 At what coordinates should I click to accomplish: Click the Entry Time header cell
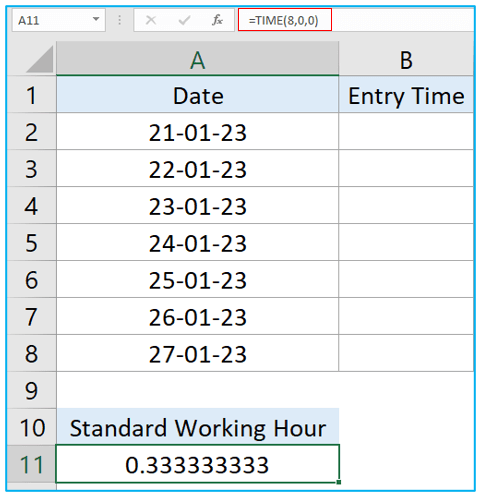click(406, 94)
